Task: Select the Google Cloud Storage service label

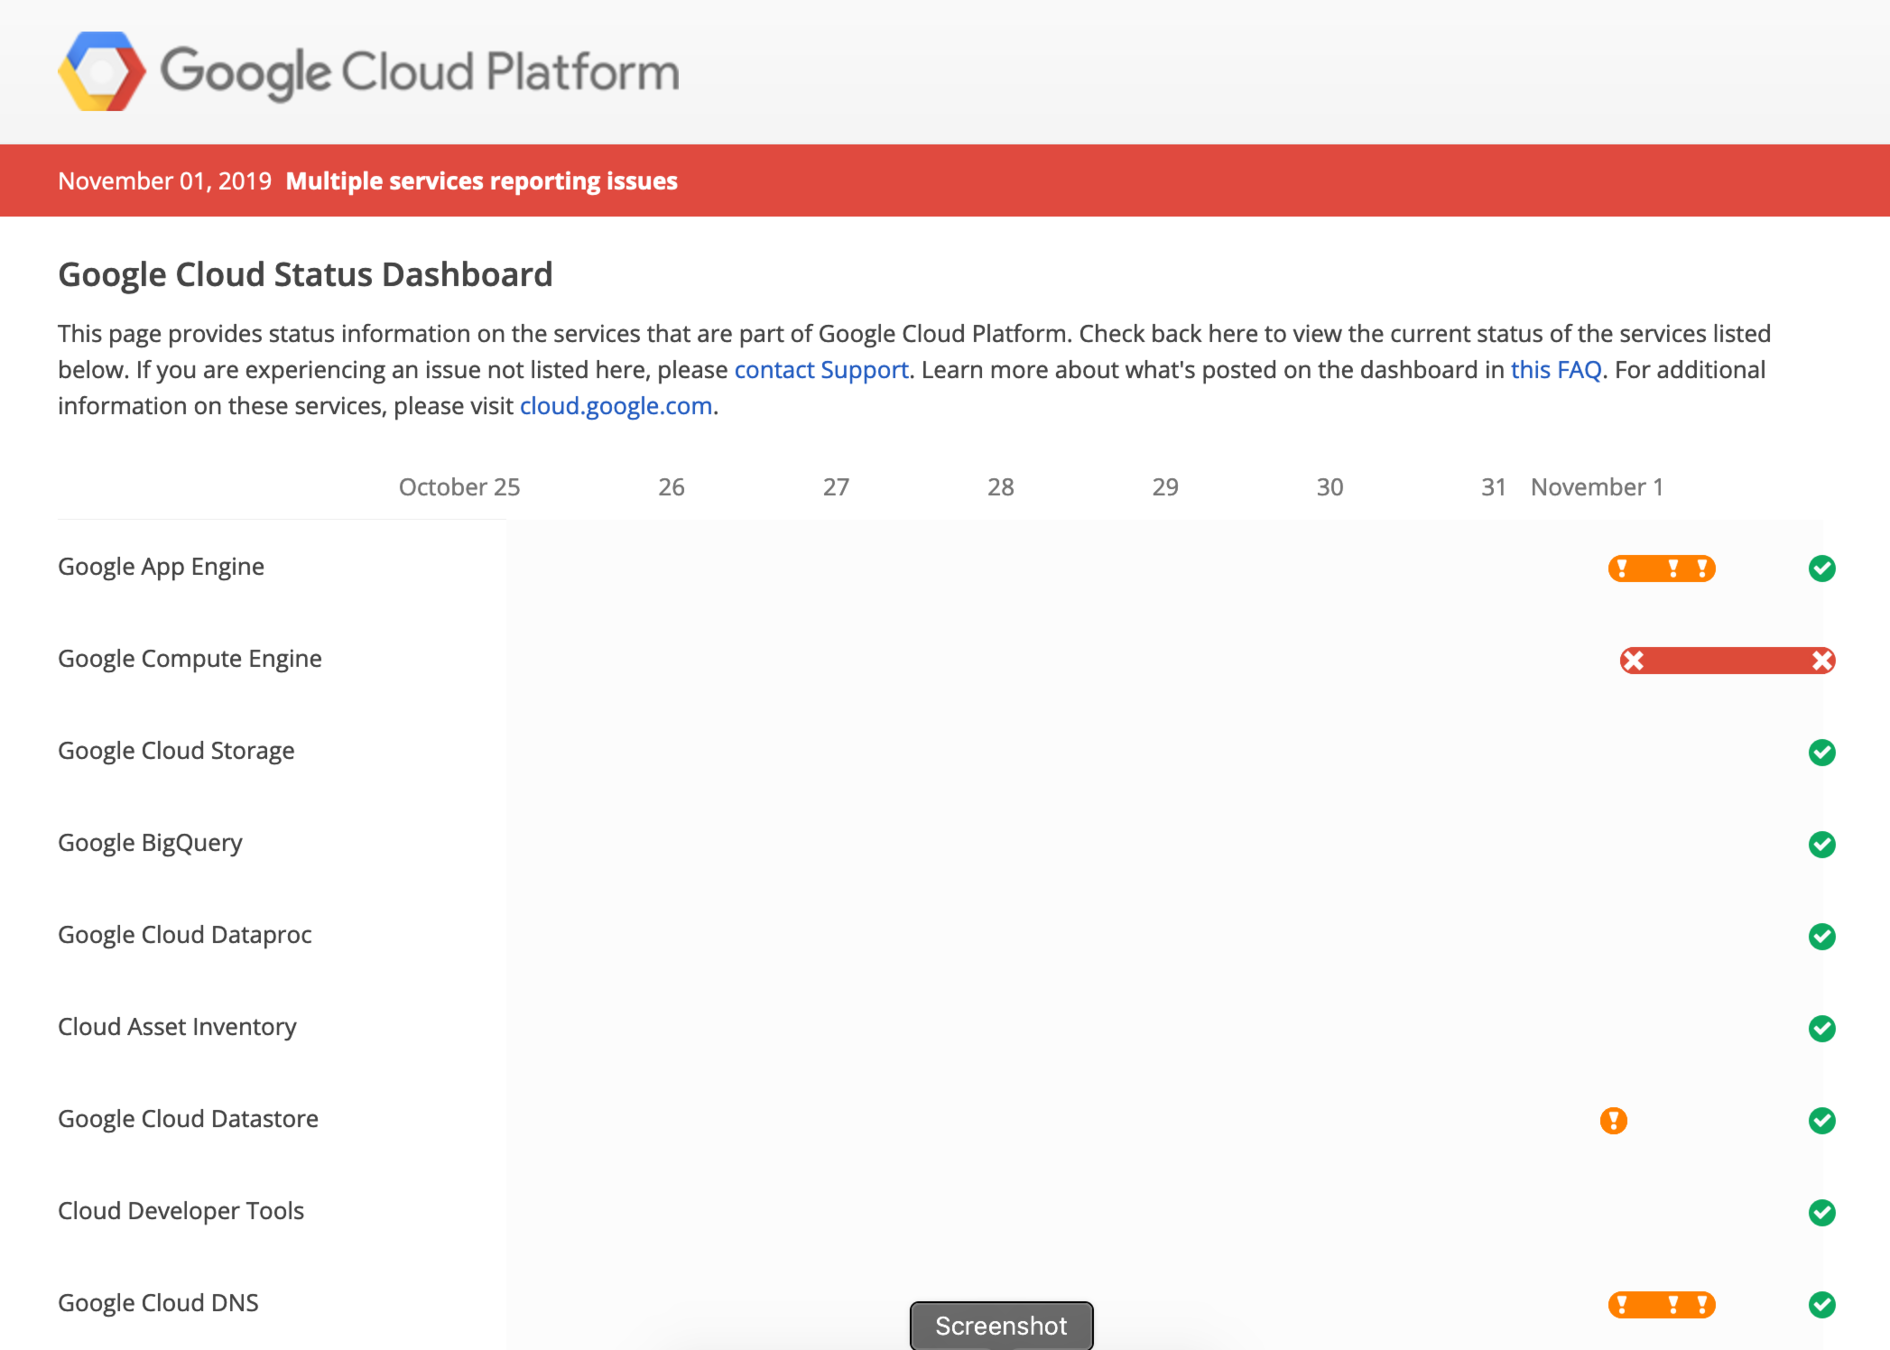Action: (176, 751)
